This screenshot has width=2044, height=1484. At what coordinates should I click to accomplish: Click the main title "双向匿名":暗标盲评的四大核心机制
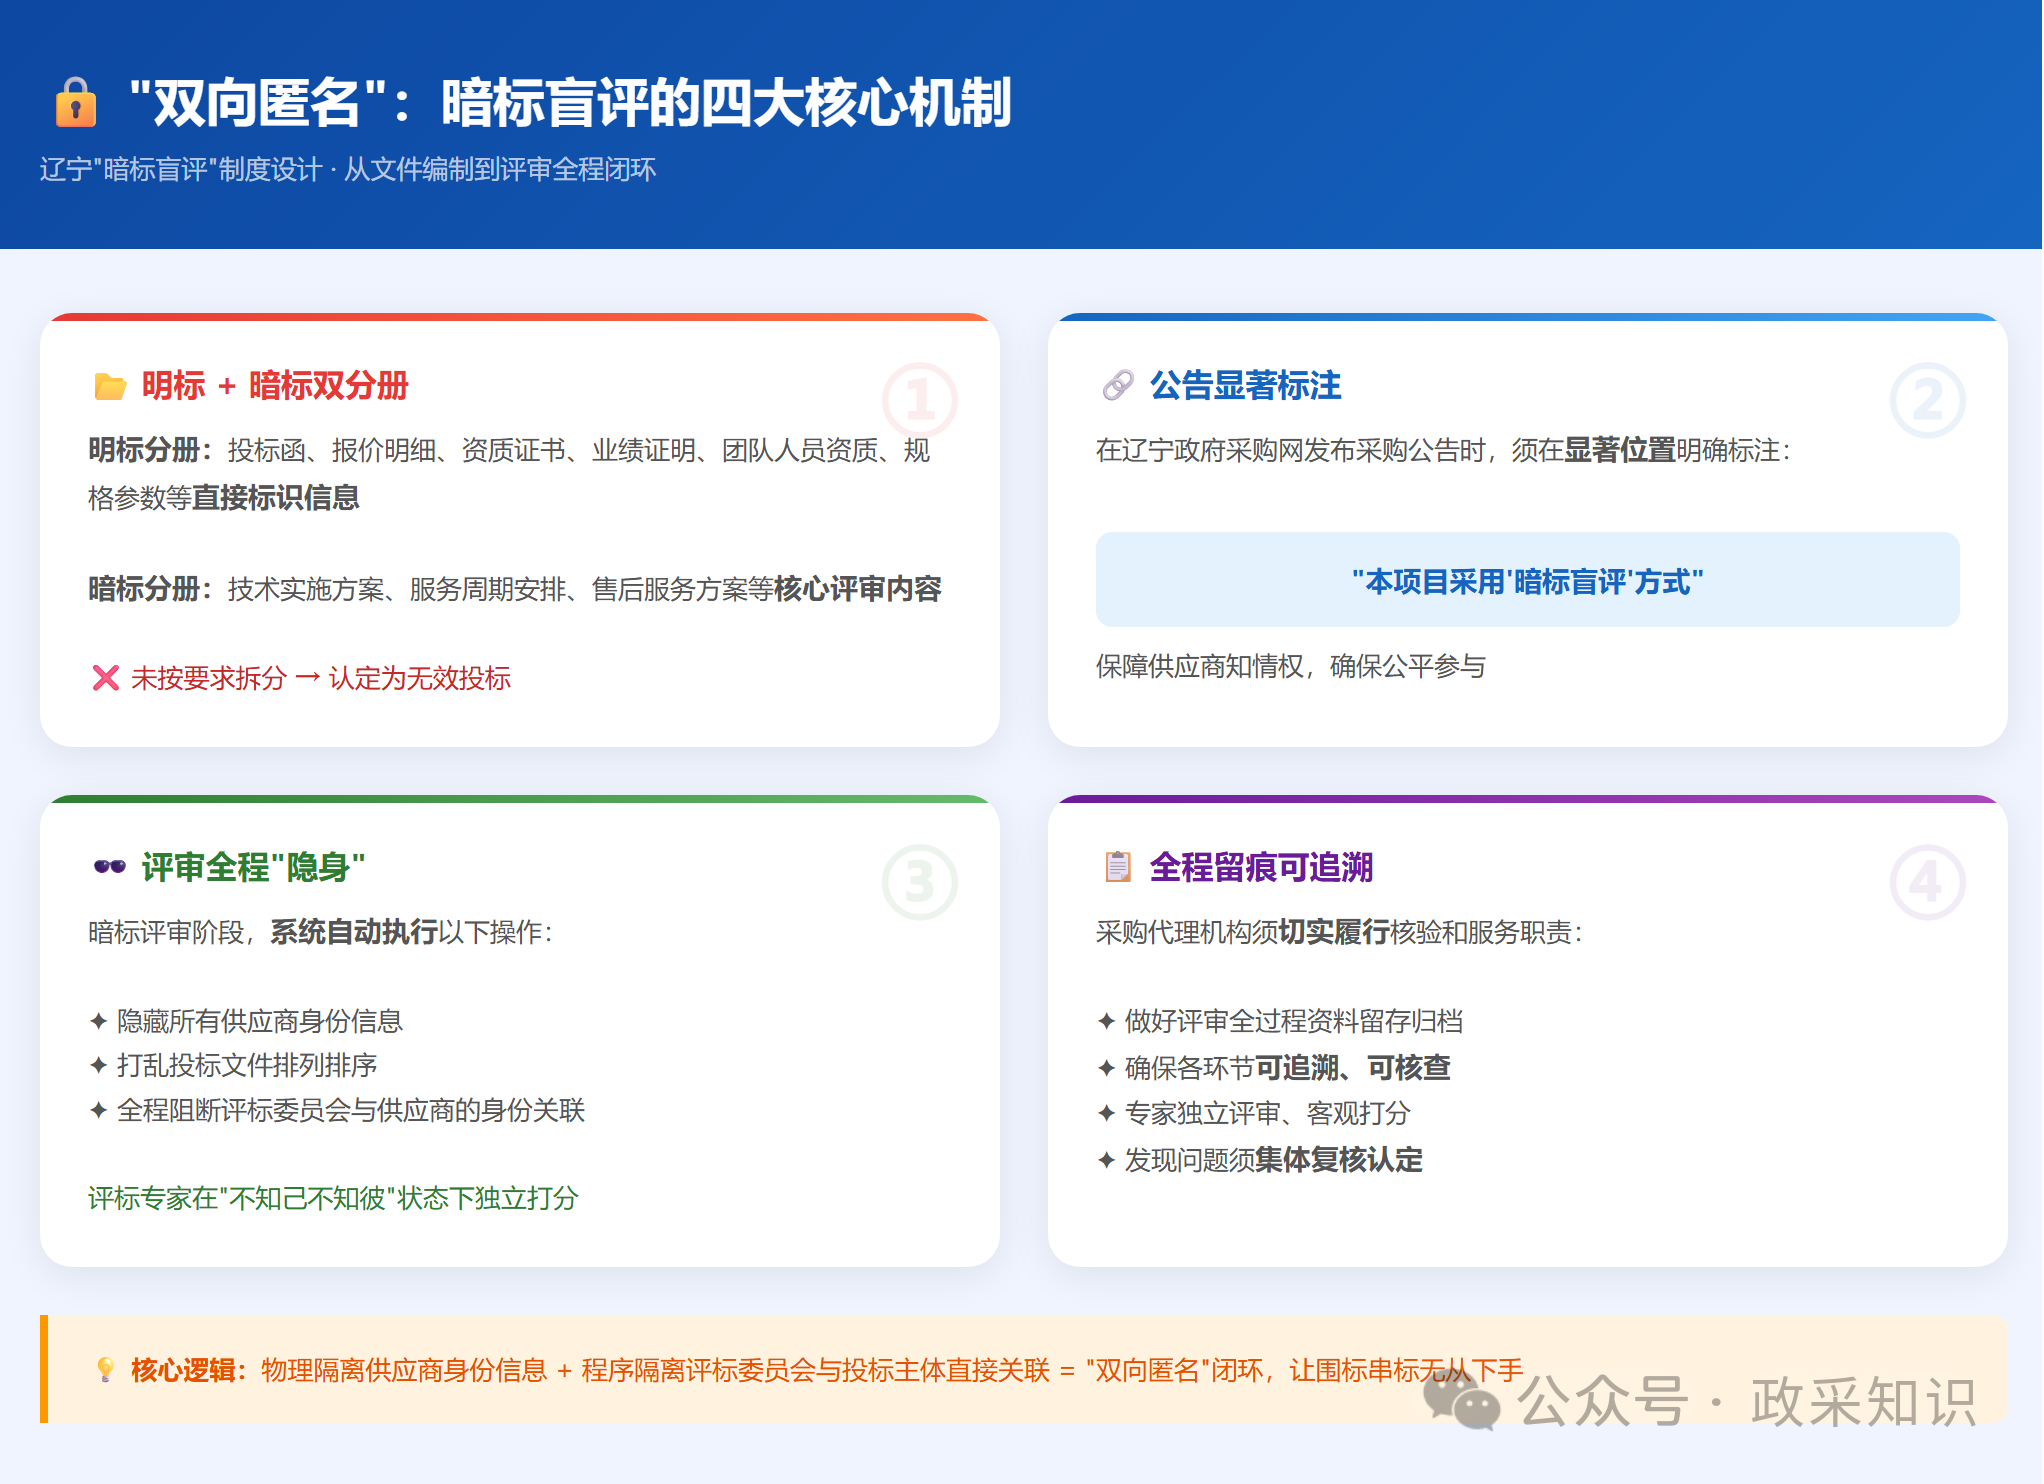pos(571,102)
